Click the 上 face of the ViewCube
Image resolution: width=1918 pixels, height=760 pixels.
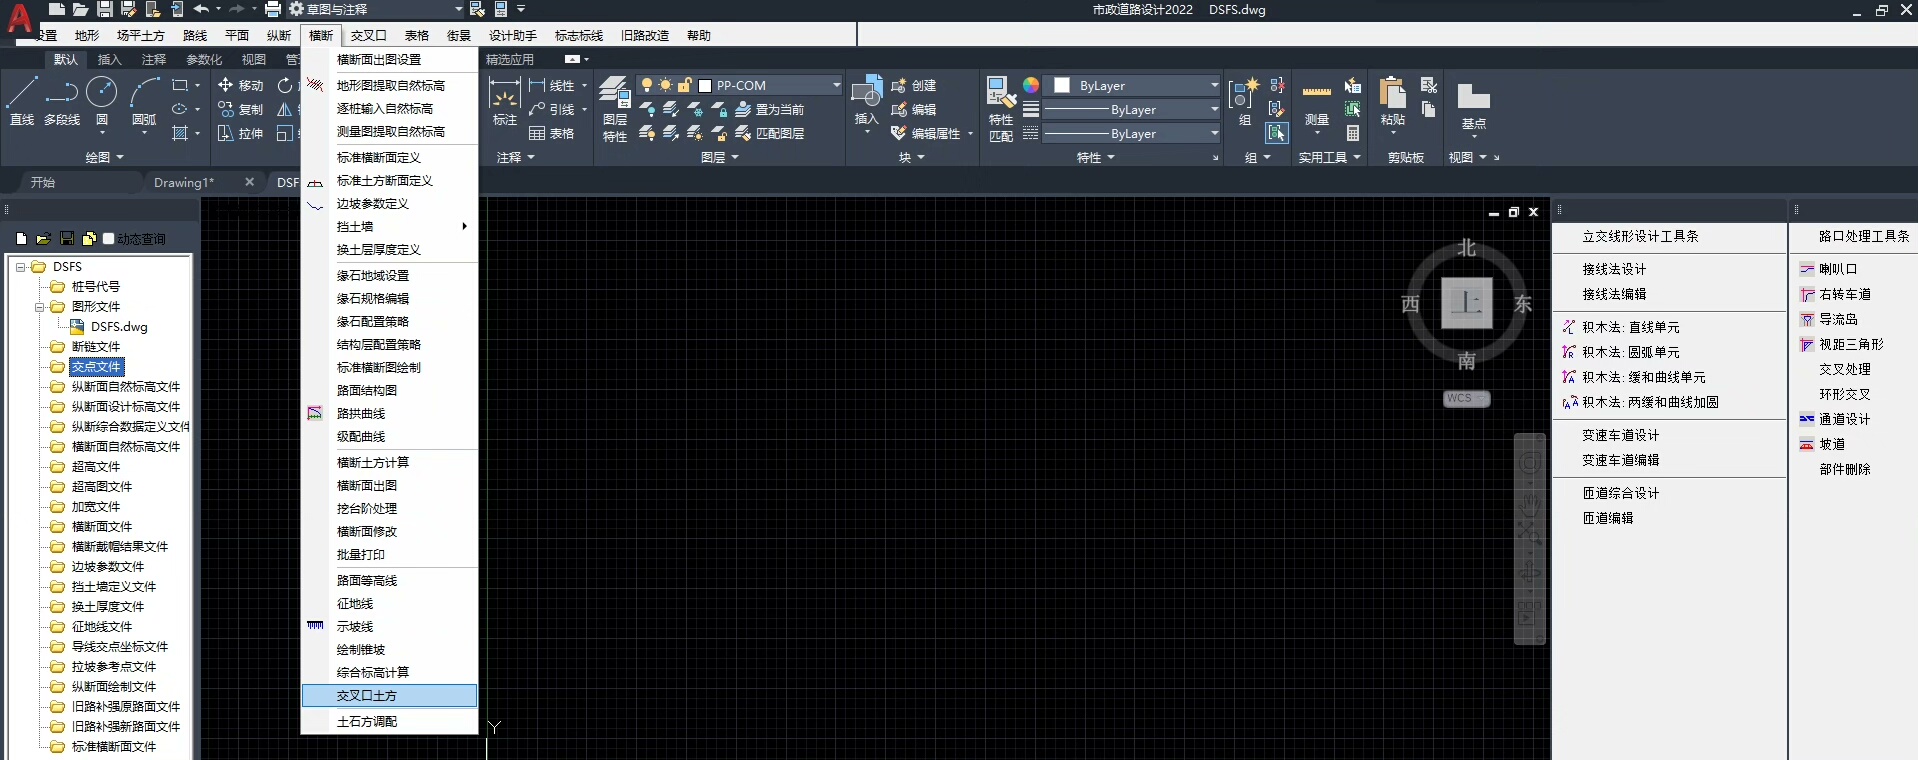pos(1466,303)
